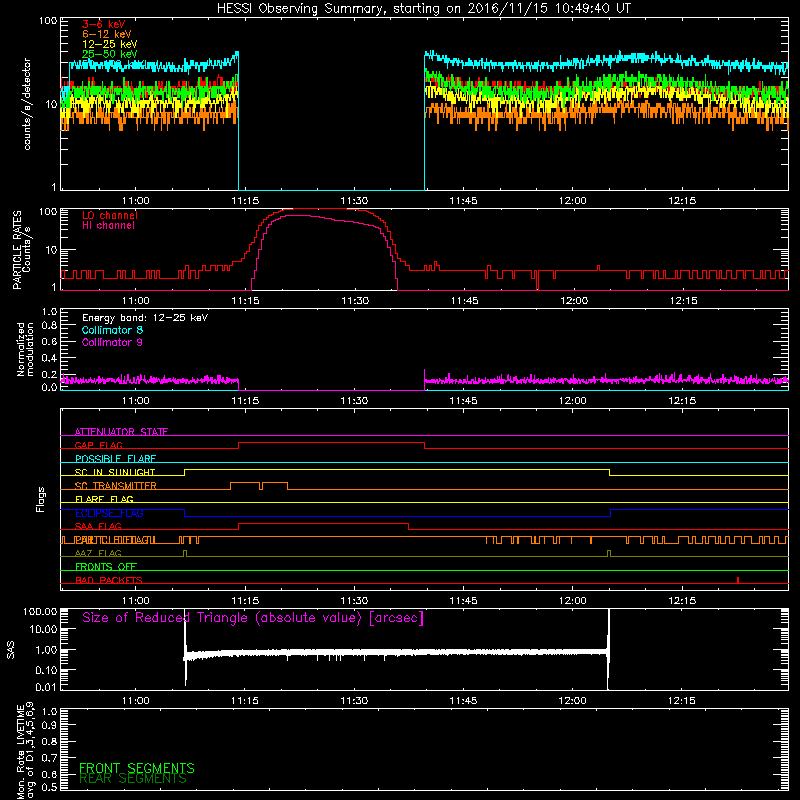Image resolution: width=800 pixels, height=800 pixels.
Task: Click the green 25-50 keV legend label
Action: pyautogui.click(x=110, y=54)
